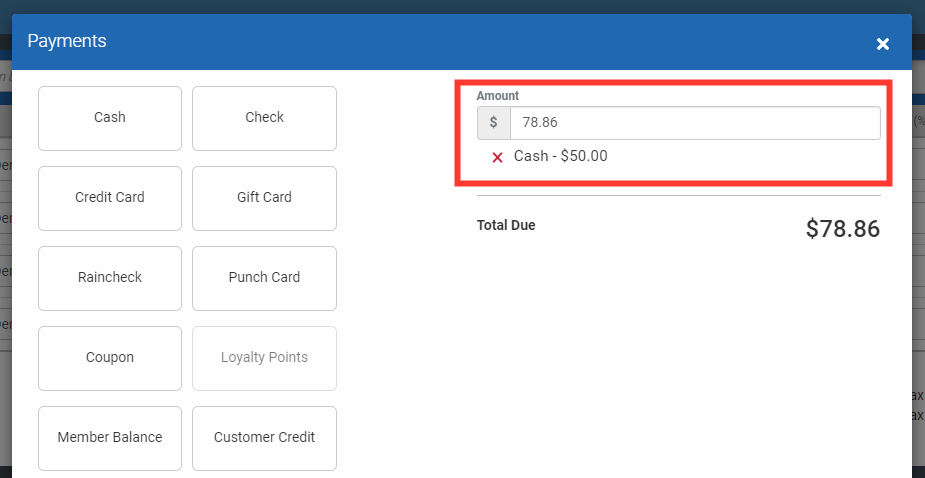Apply a Raincheck payment

coord(110,278)
